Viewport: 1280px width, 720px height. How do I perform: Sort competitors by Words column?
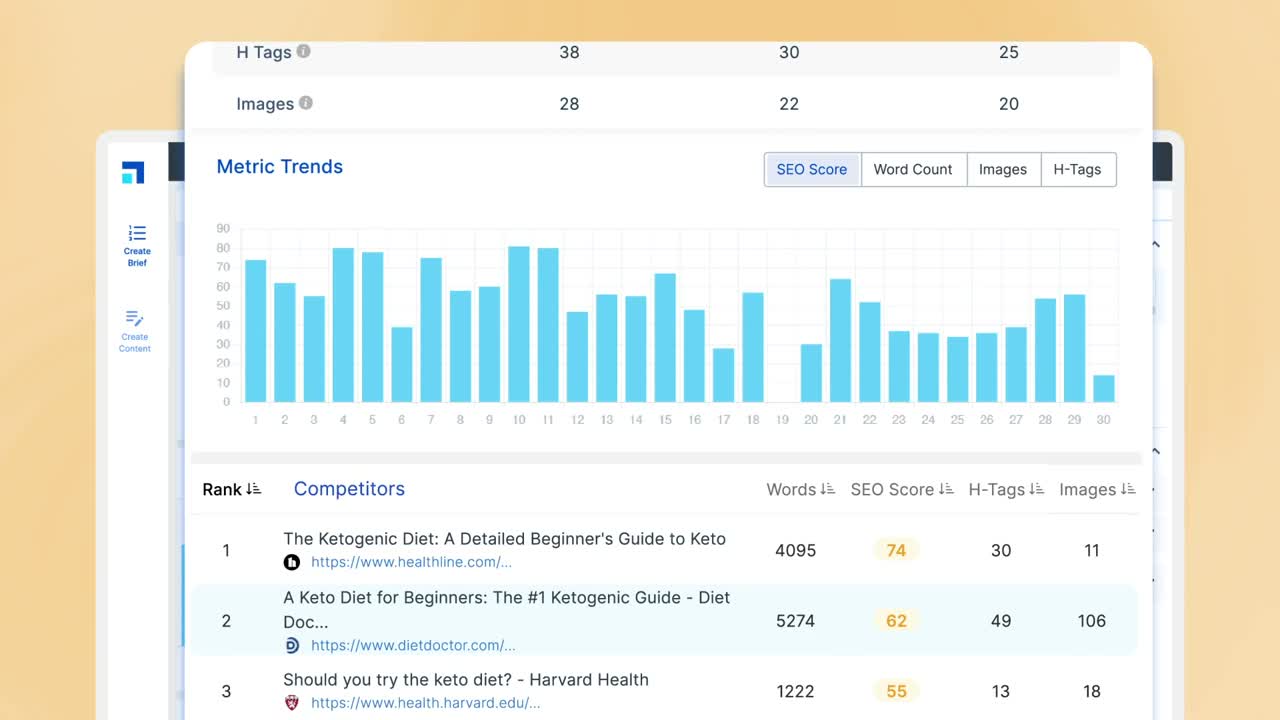pos(800,489)
